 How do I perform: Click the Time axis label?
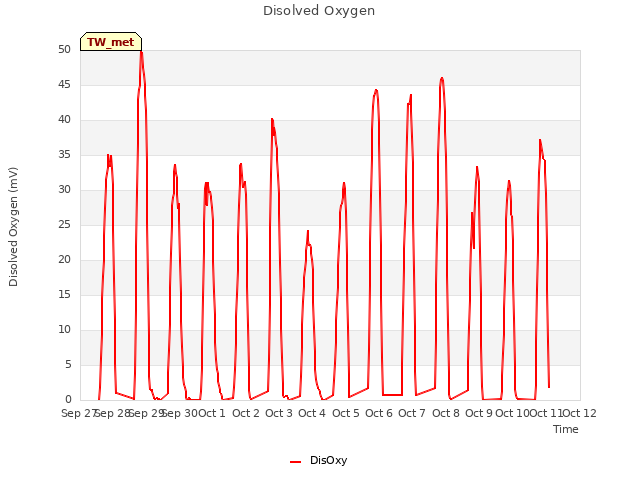(566, 429)
